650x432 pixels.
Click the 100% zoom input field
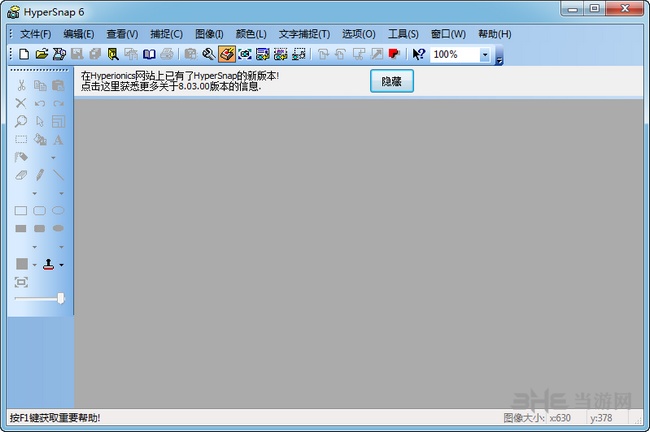(455, 55)
